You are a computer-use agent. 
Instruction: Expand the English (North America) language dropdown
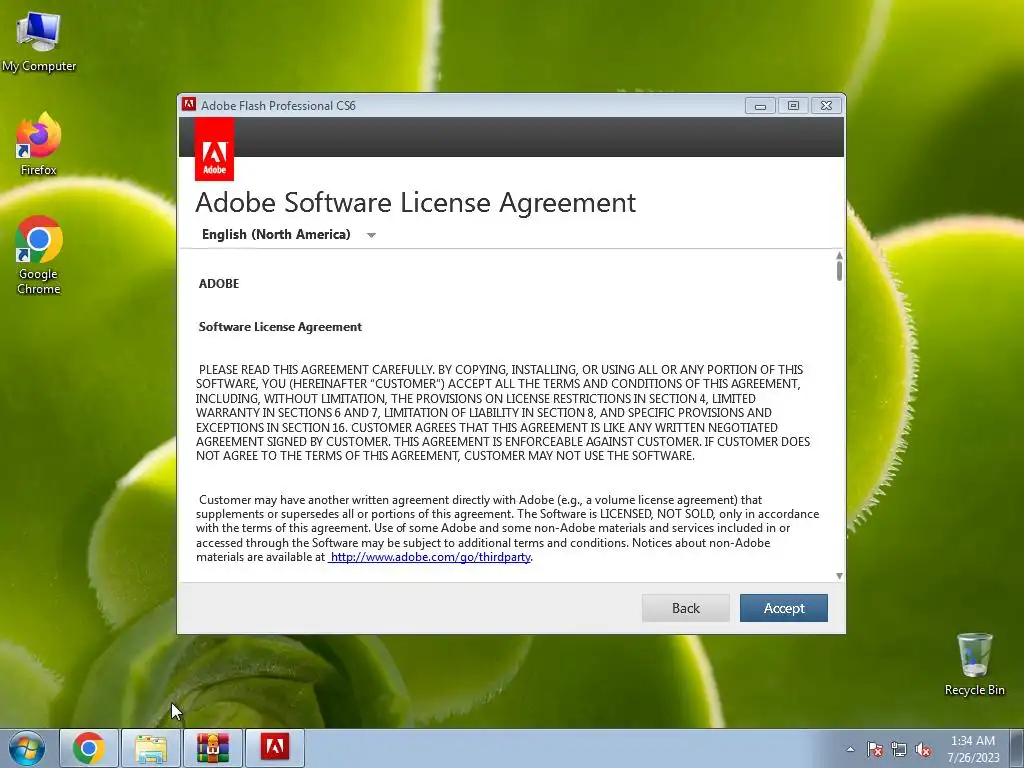(289, 234)
